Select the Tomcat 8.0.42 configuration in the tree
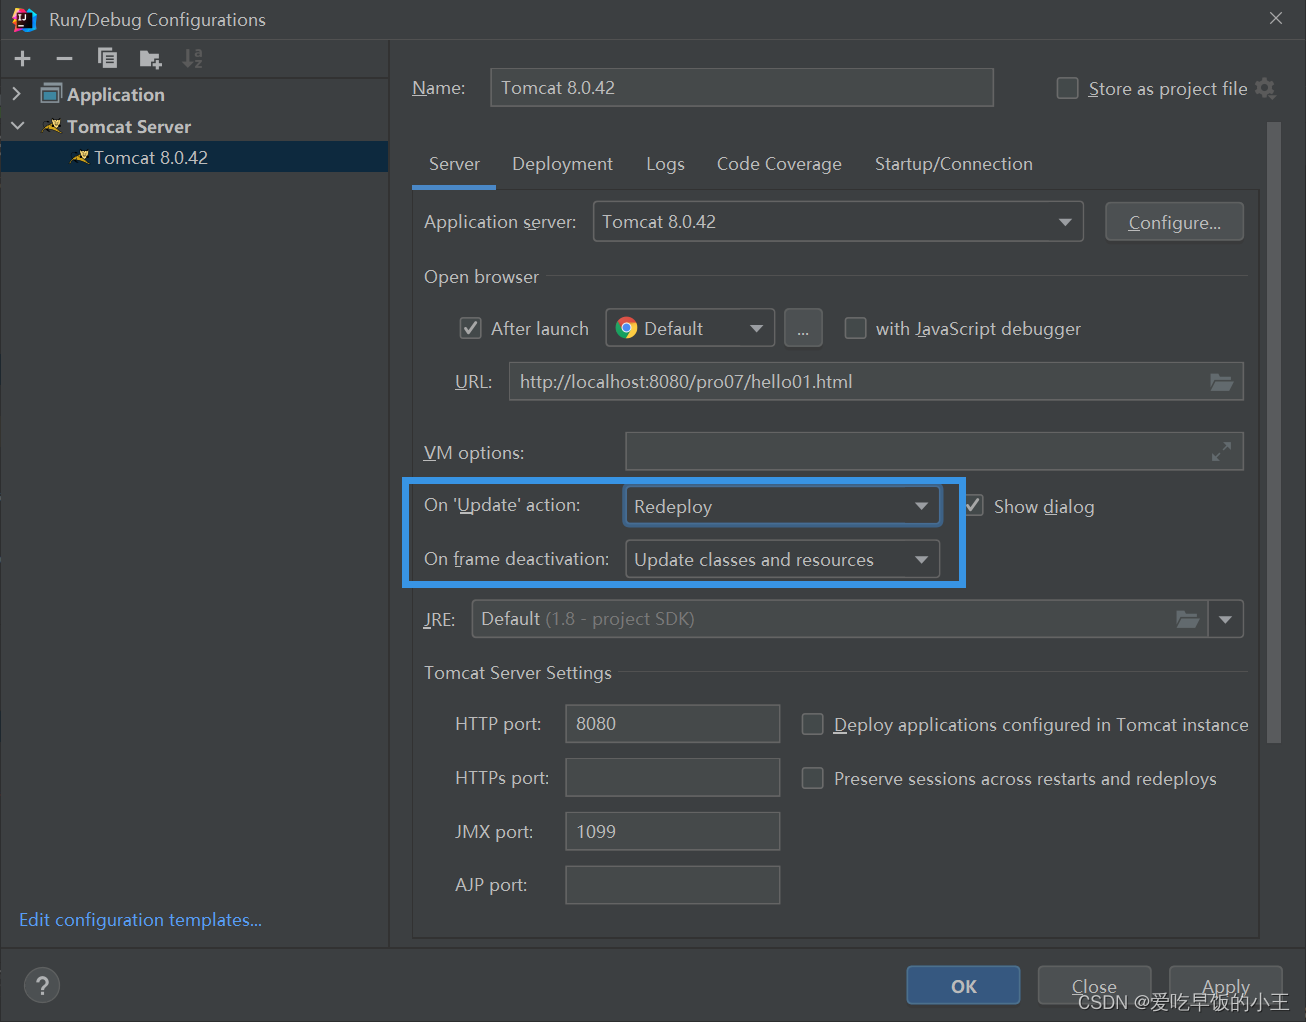The image size is (1306, 1022). pos(194,157)
